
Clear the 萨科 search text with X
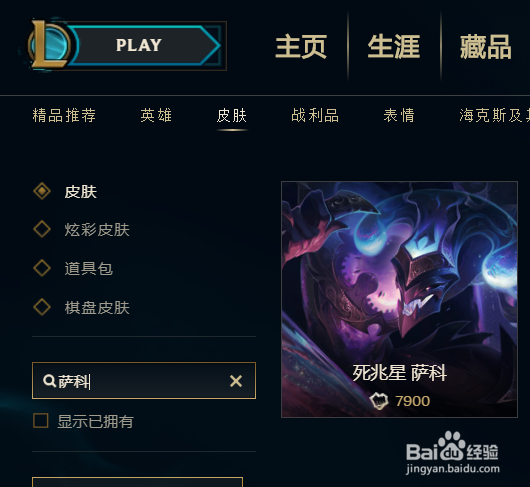point(236,381)
